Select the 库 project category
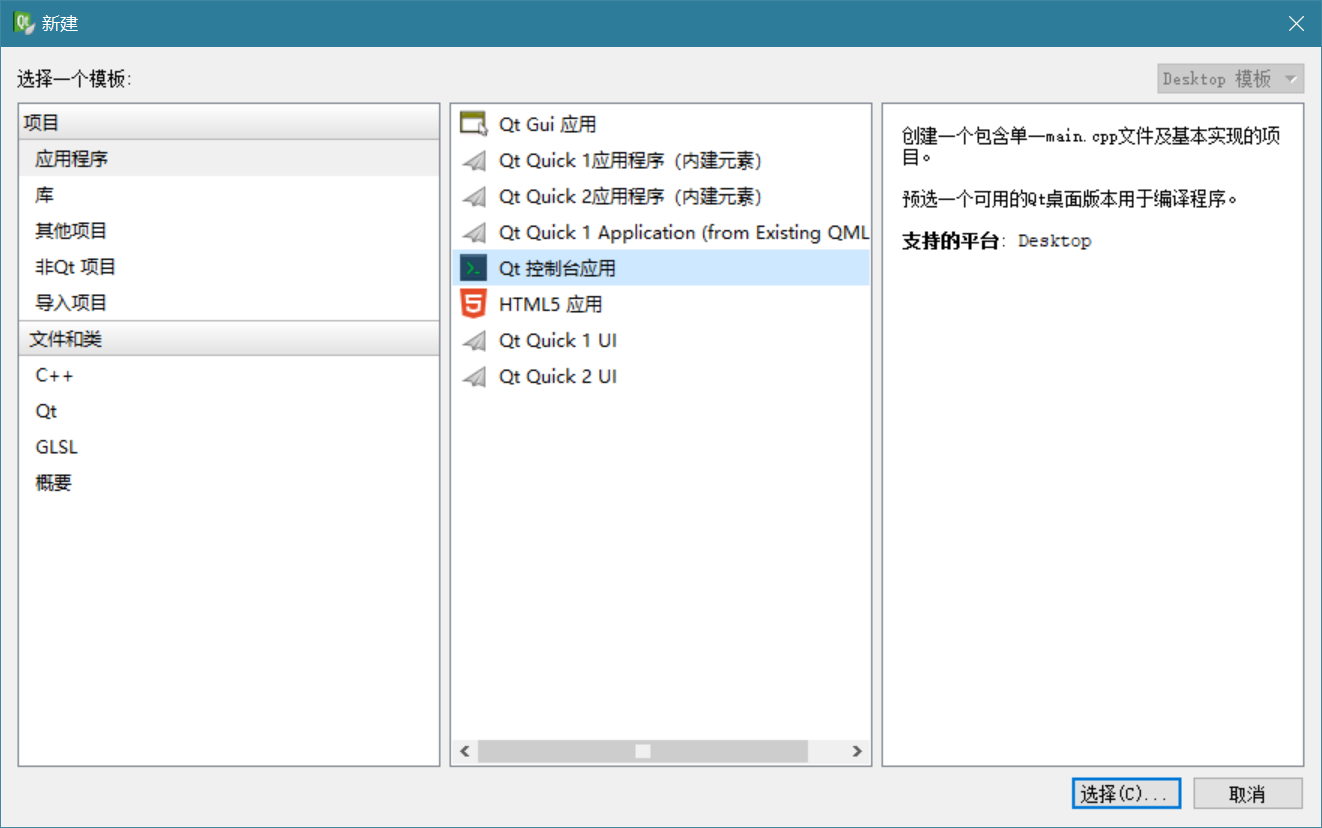Screen dimensions: 1322x828 click(45, 195)
